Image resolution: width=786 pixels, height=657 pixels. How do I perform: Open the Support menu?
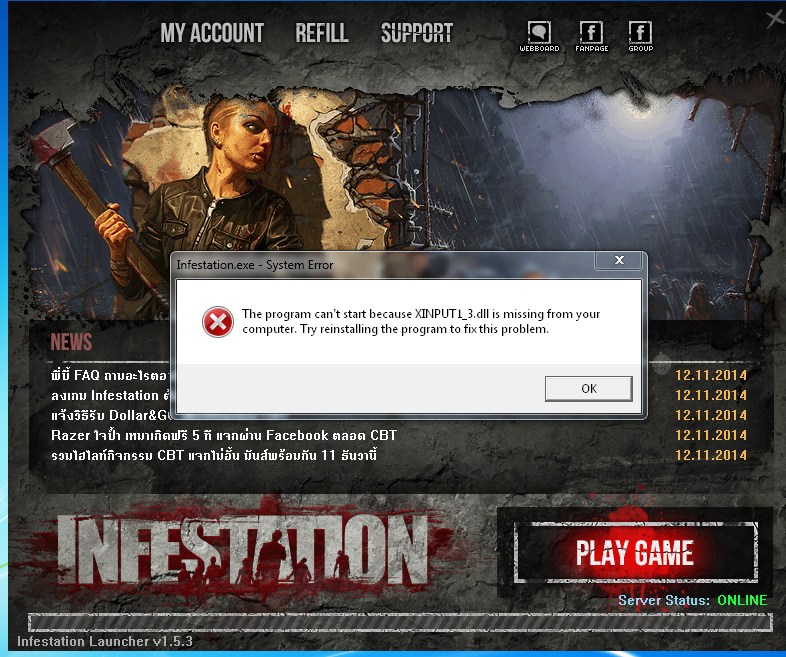pos(417,33)
